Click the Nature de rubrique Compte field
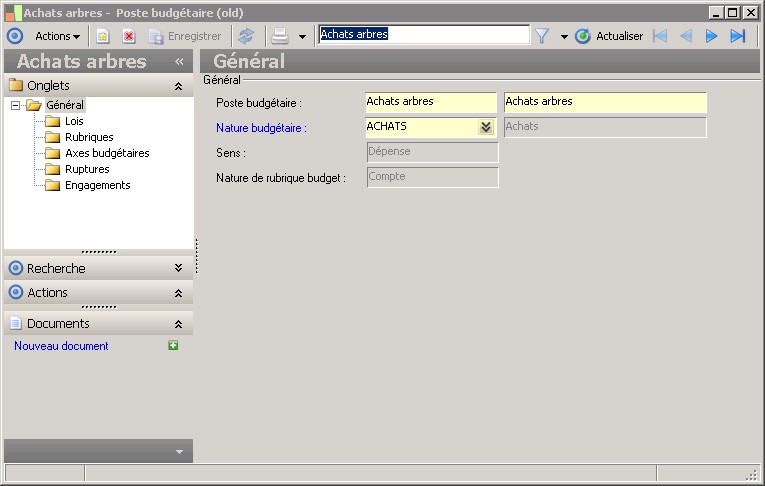The image size is (765, 486). [432, 177]
